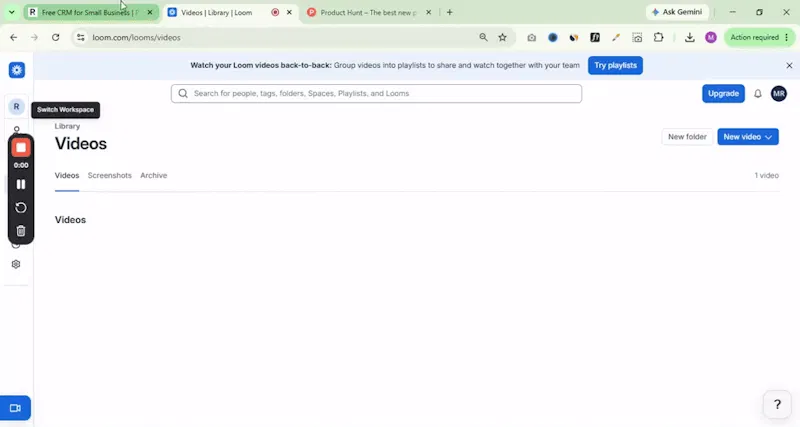Expand the New video dropdown
The image size is (800, 427).
click(747, 137)
